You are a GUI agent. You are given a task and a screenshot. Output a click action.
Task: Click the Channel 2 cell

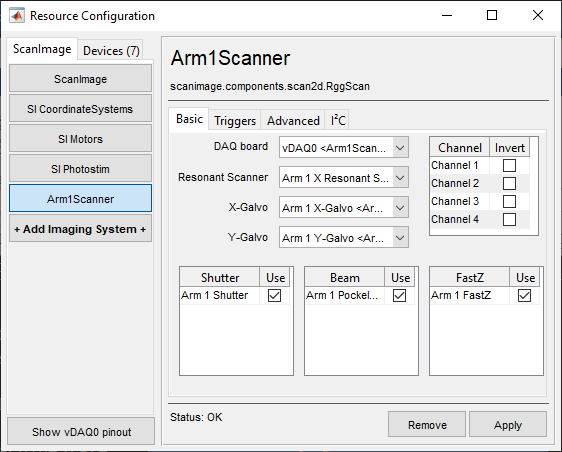[459, 183]
